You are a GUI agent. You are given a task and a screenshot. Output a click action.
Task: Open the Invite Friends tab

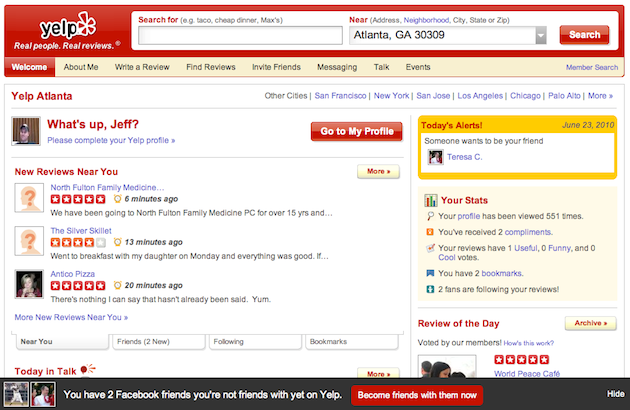[x=276, y=67]
